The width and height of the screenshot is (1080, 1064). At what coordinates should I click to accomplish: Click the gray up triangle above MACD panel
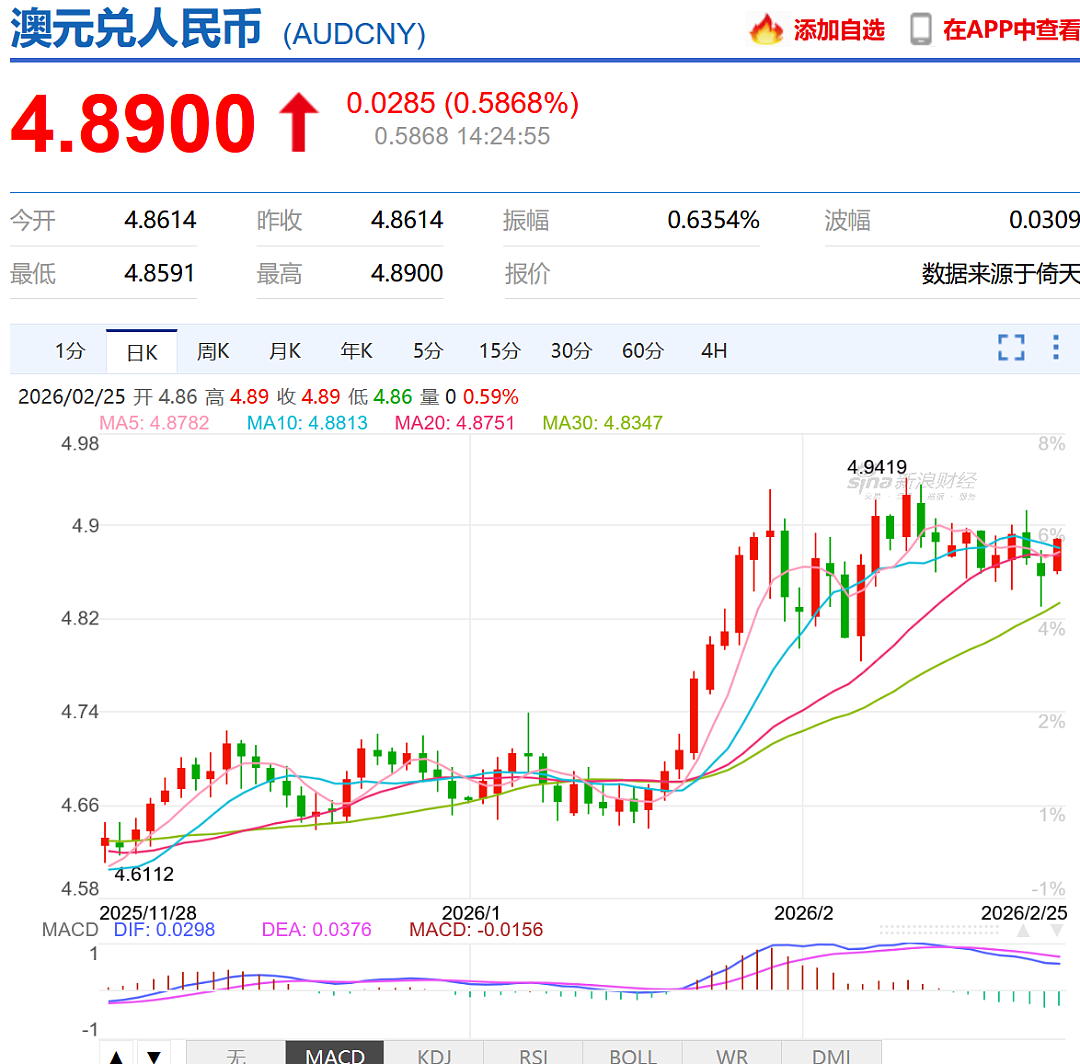coord(1024,930)
